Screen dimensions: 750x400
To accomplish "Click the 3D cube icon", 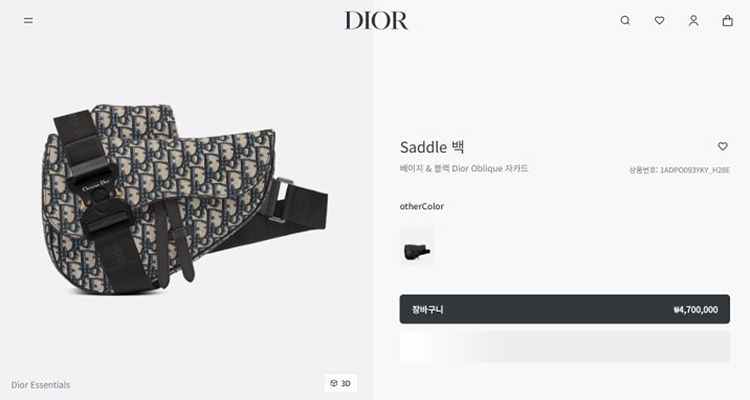I will click(334, 383).
